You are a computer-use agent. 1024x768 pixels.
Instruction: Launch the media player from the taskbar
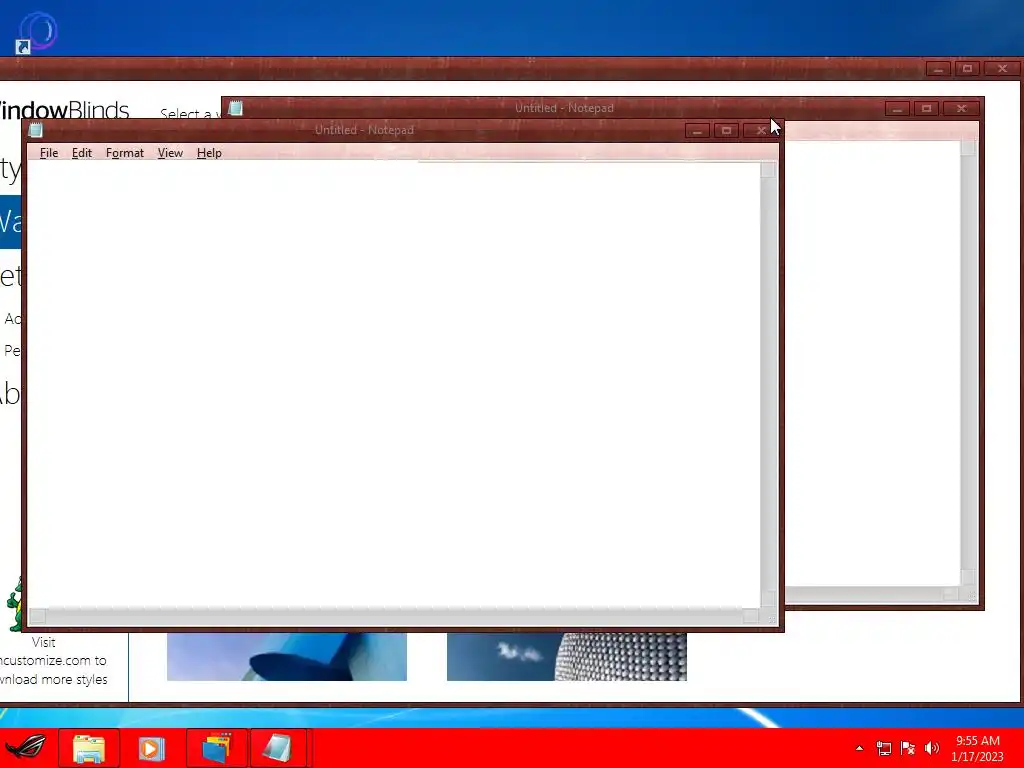point(152,748)
